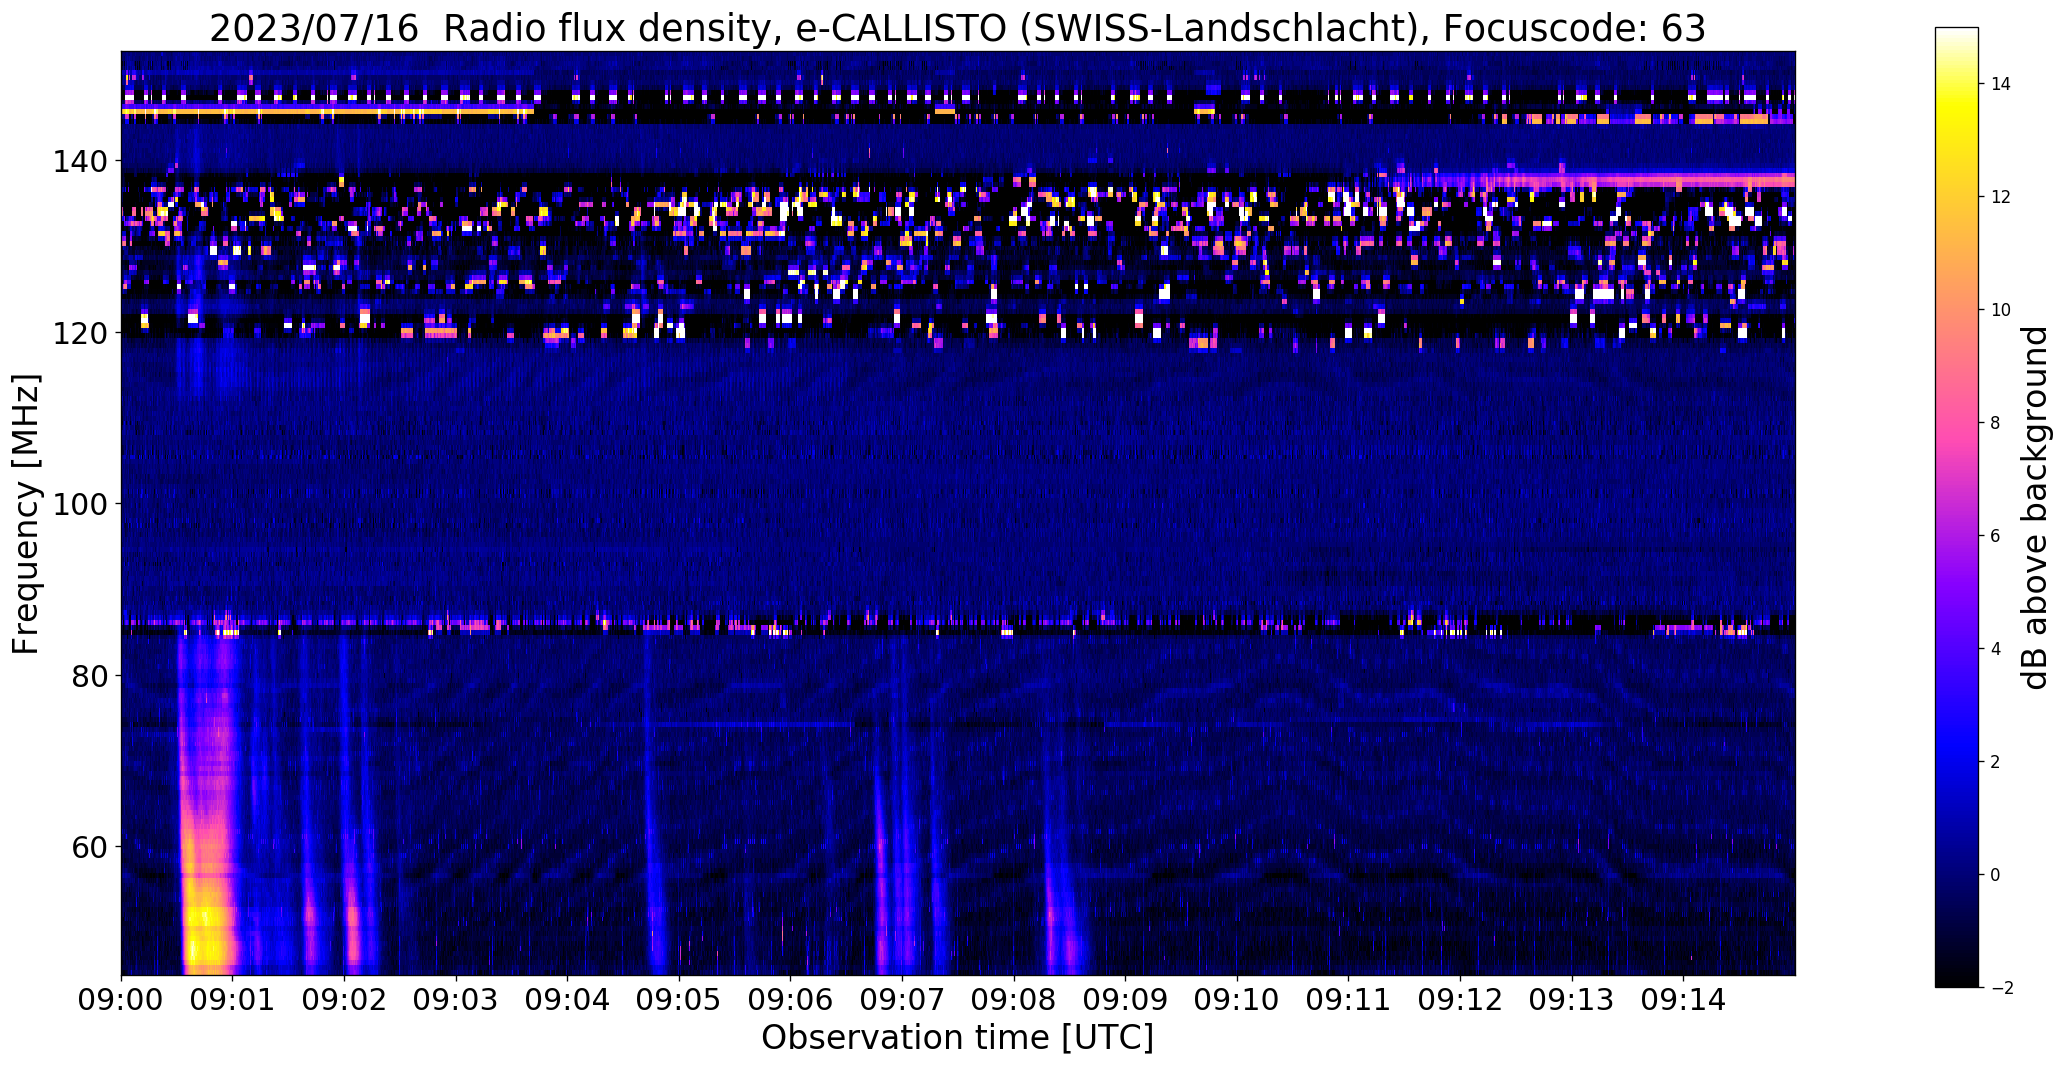Click the 09:05 time tick label
The height and width of the screenshot is (1067, 2066).
[679, 1001]
